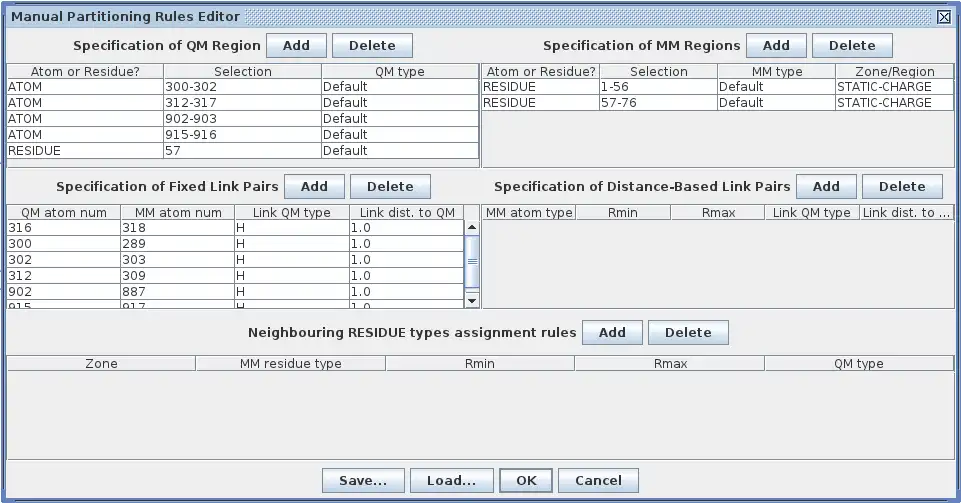
Task: Confirm with the OK button
Action: click(x=526, y=480)
